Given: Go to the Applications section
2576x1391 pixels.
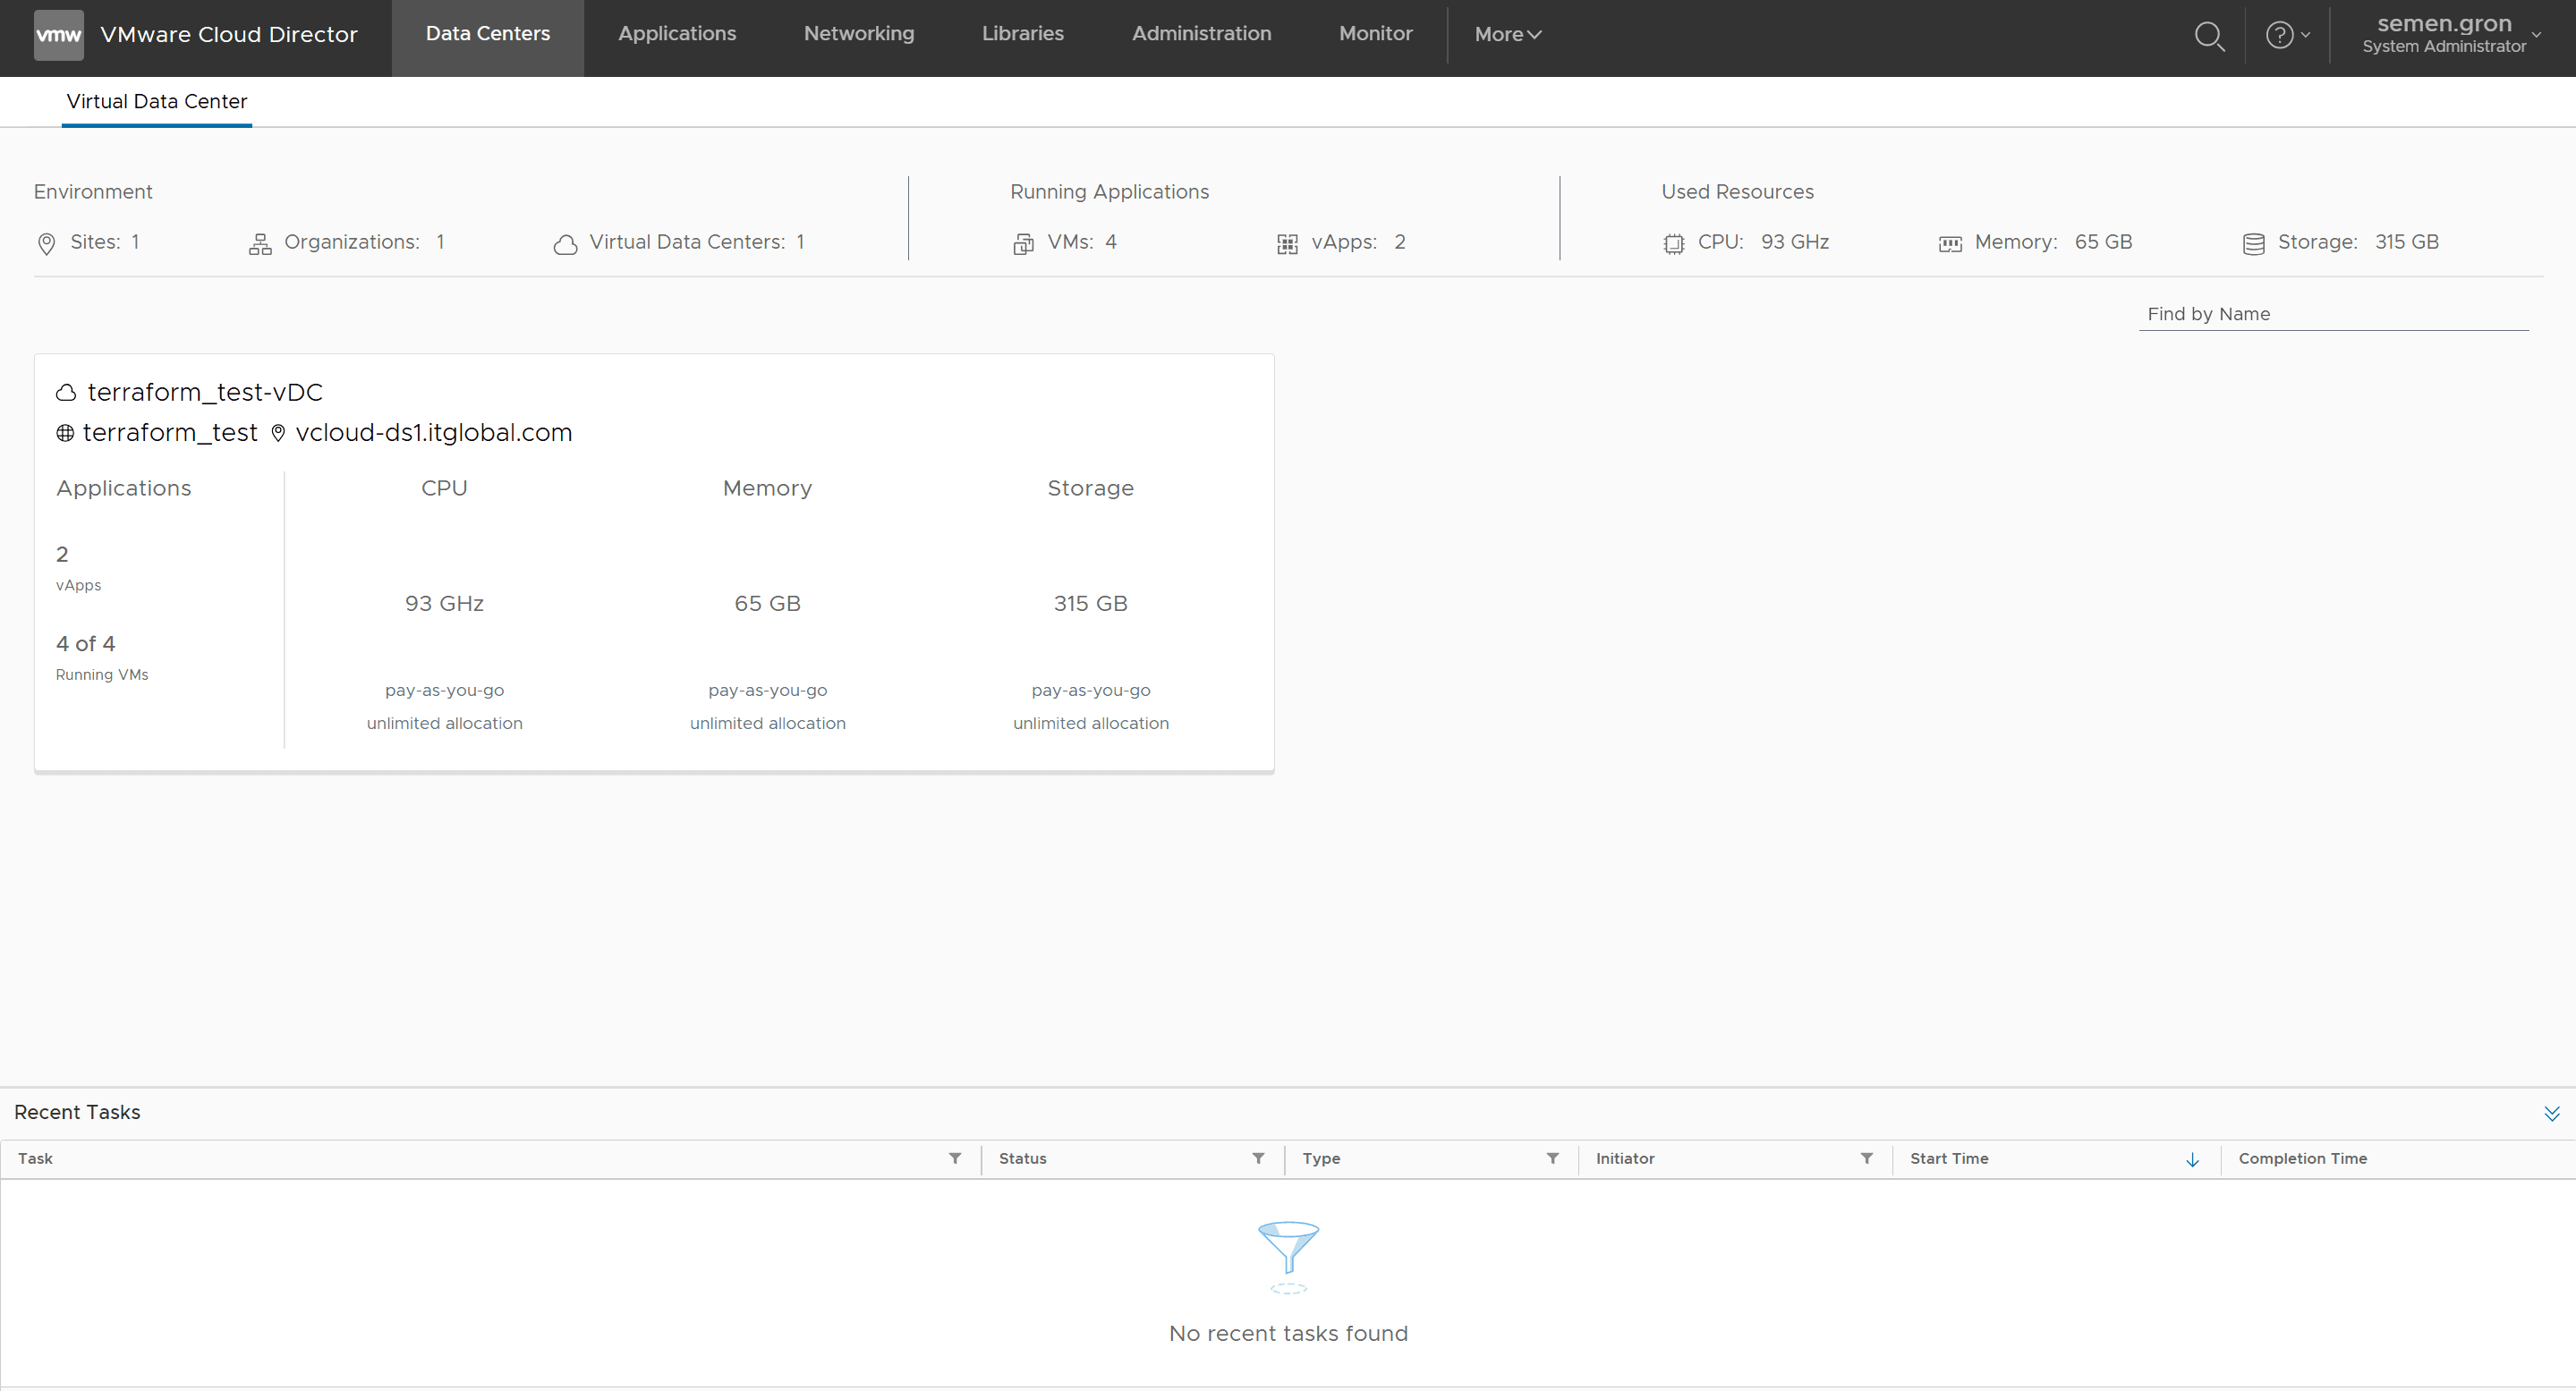Looking at the screenshot, I should [x=677, y=34].
